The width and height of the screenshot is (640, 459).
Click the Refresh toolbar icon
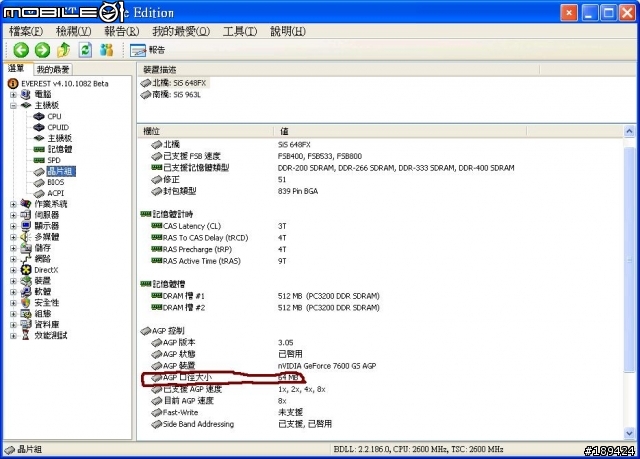click(x=85, y=50)
